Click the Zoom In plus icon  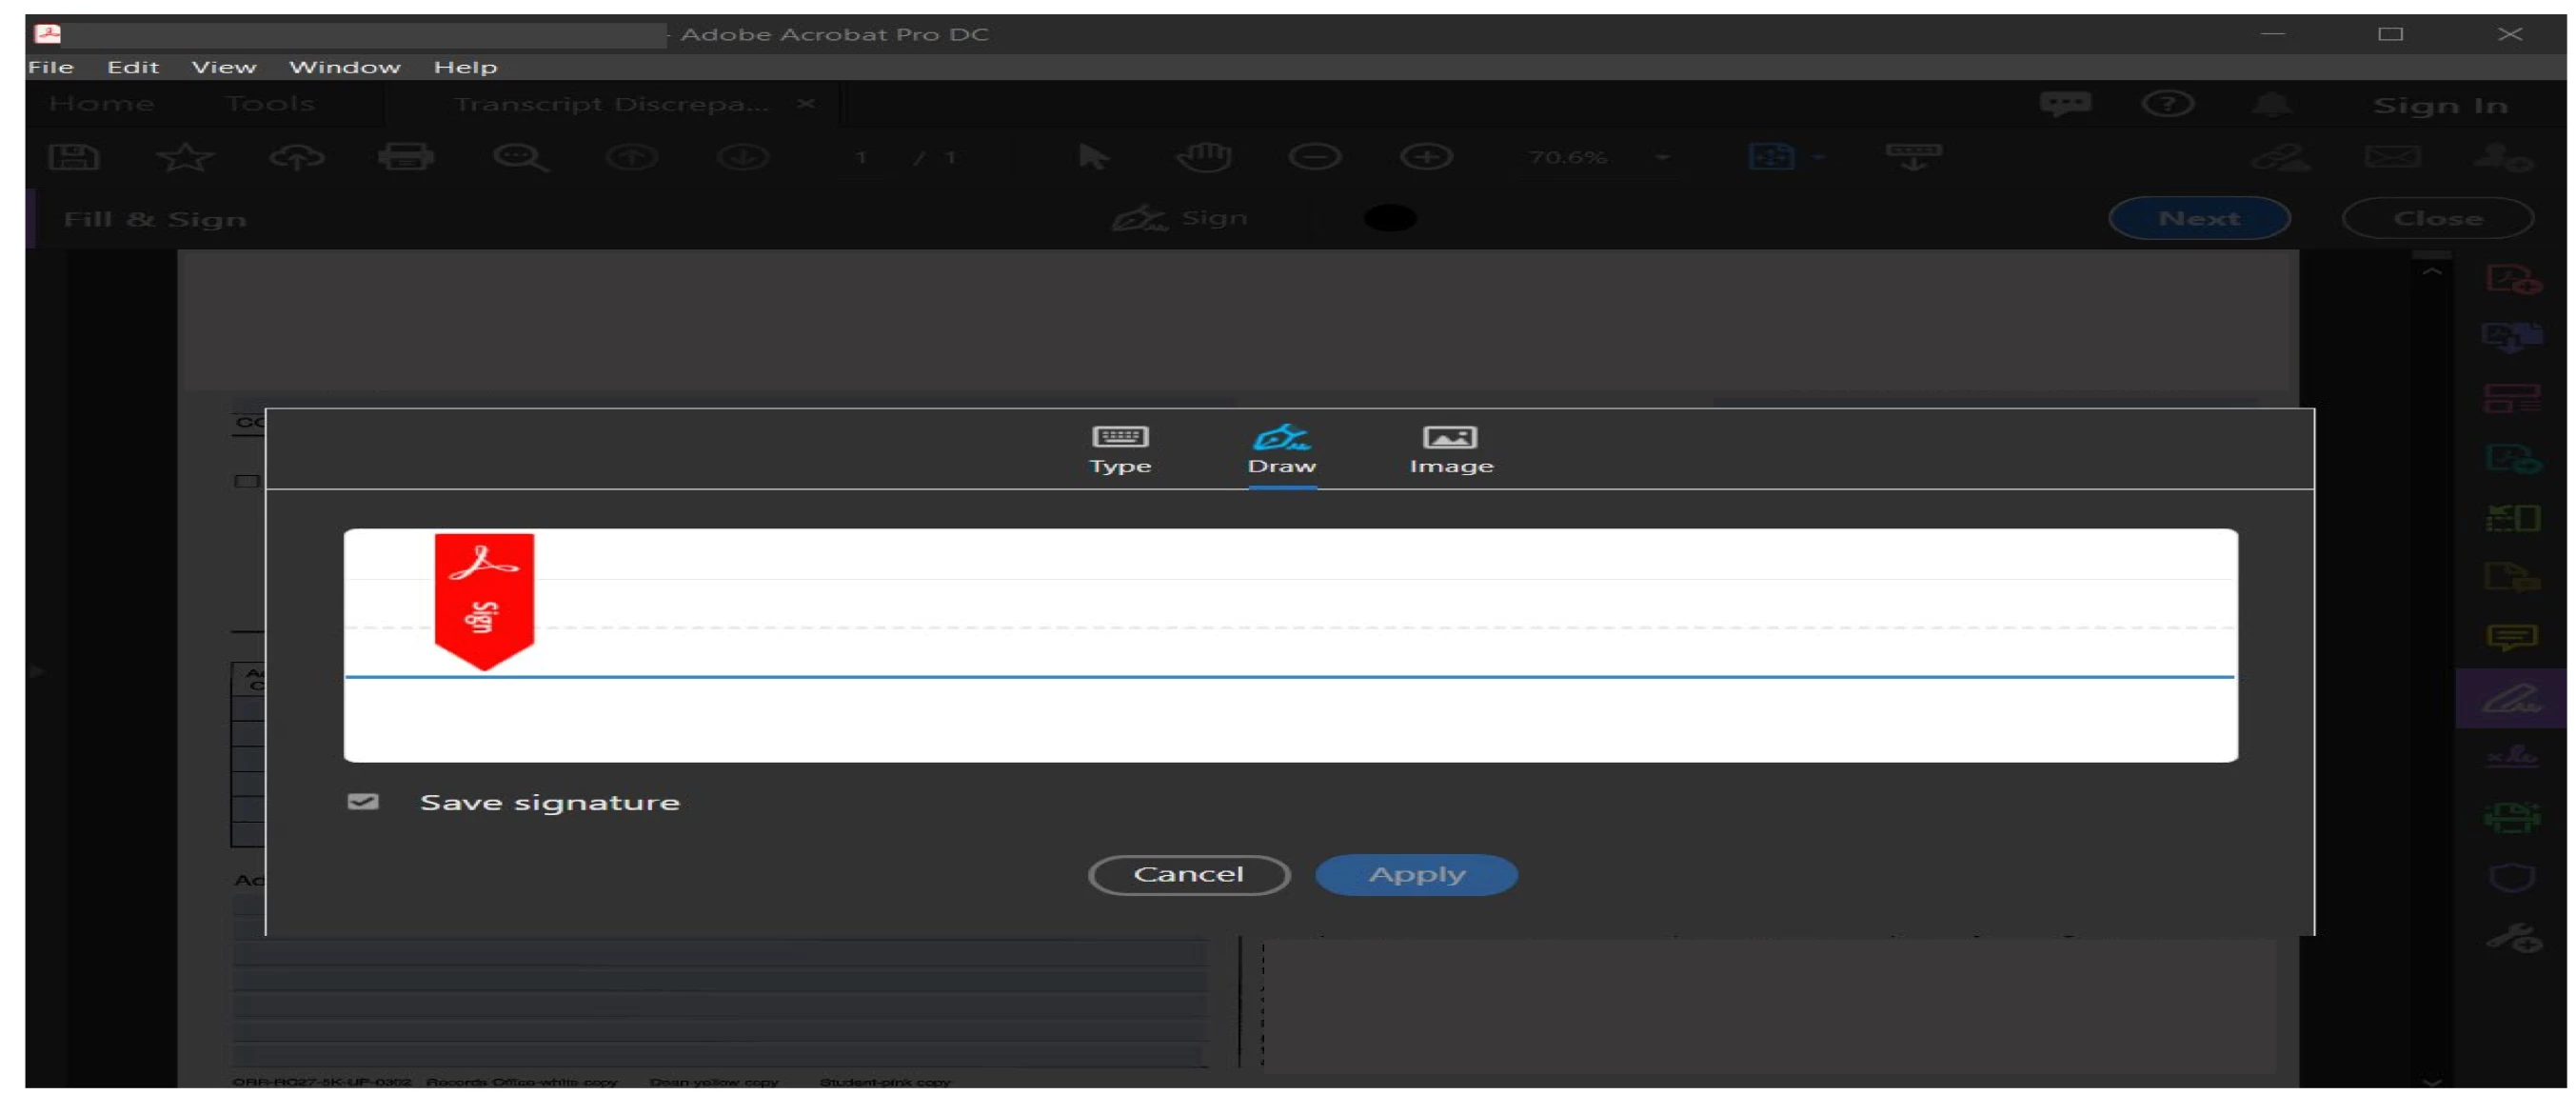click(x=1426, y=157)
